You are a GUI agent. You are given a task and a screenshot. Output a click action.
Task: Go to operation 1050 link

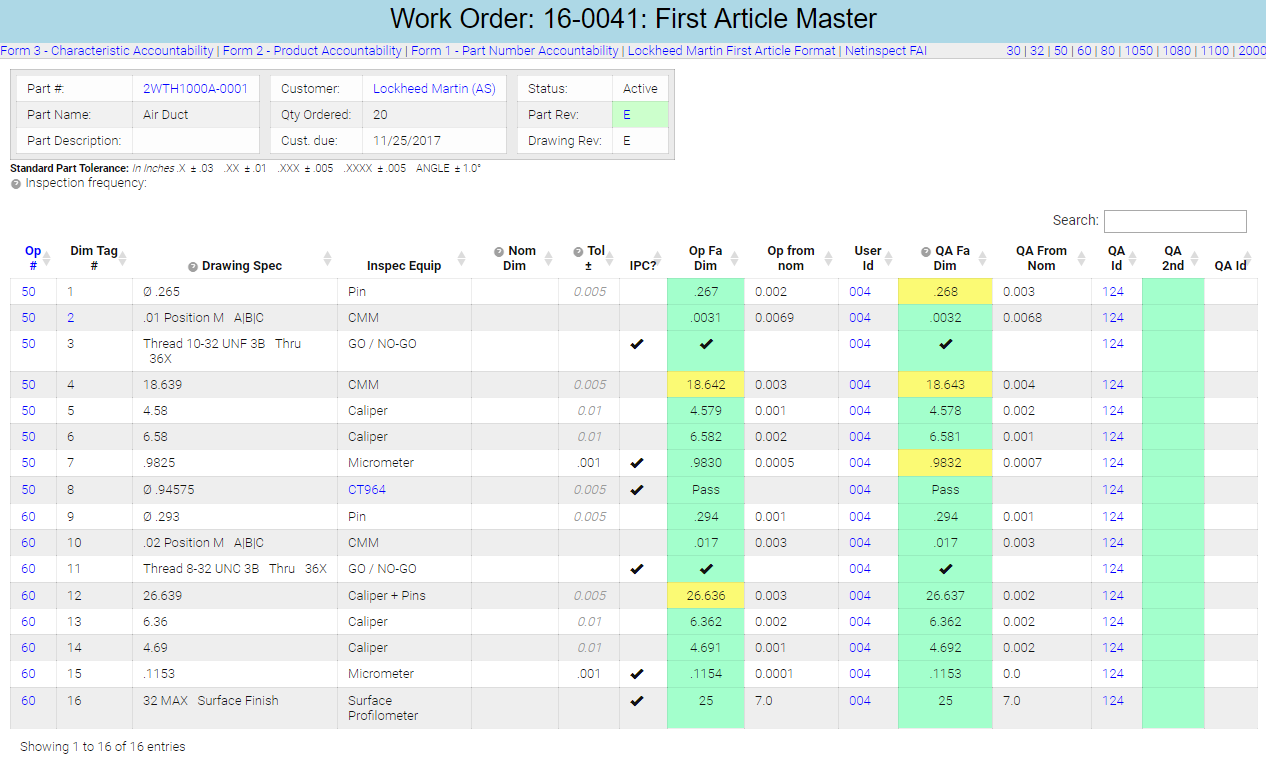click(x=1139, y=50)
